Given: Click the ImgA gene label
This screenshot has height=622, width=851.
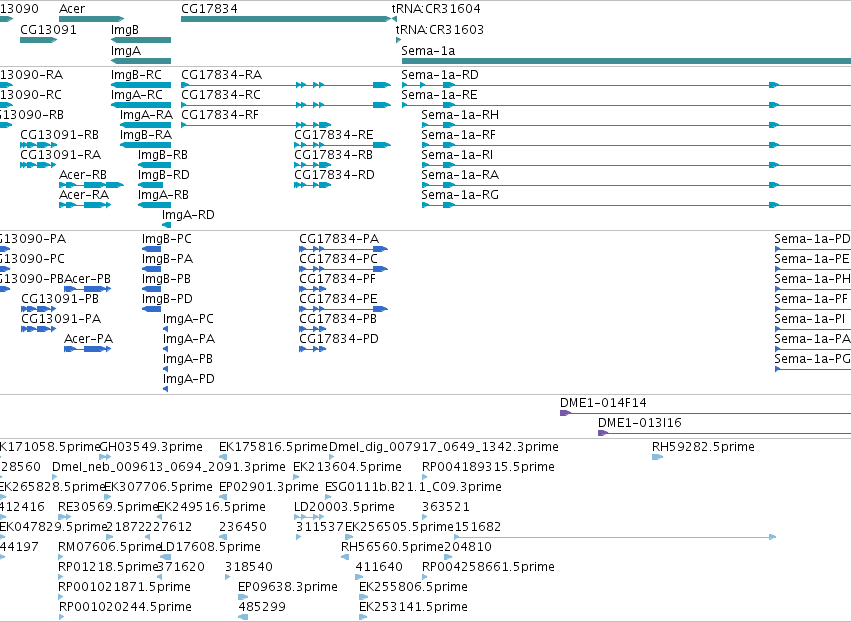Looking at the screenshot, I should pyautogui.click(x=126, y=50).
